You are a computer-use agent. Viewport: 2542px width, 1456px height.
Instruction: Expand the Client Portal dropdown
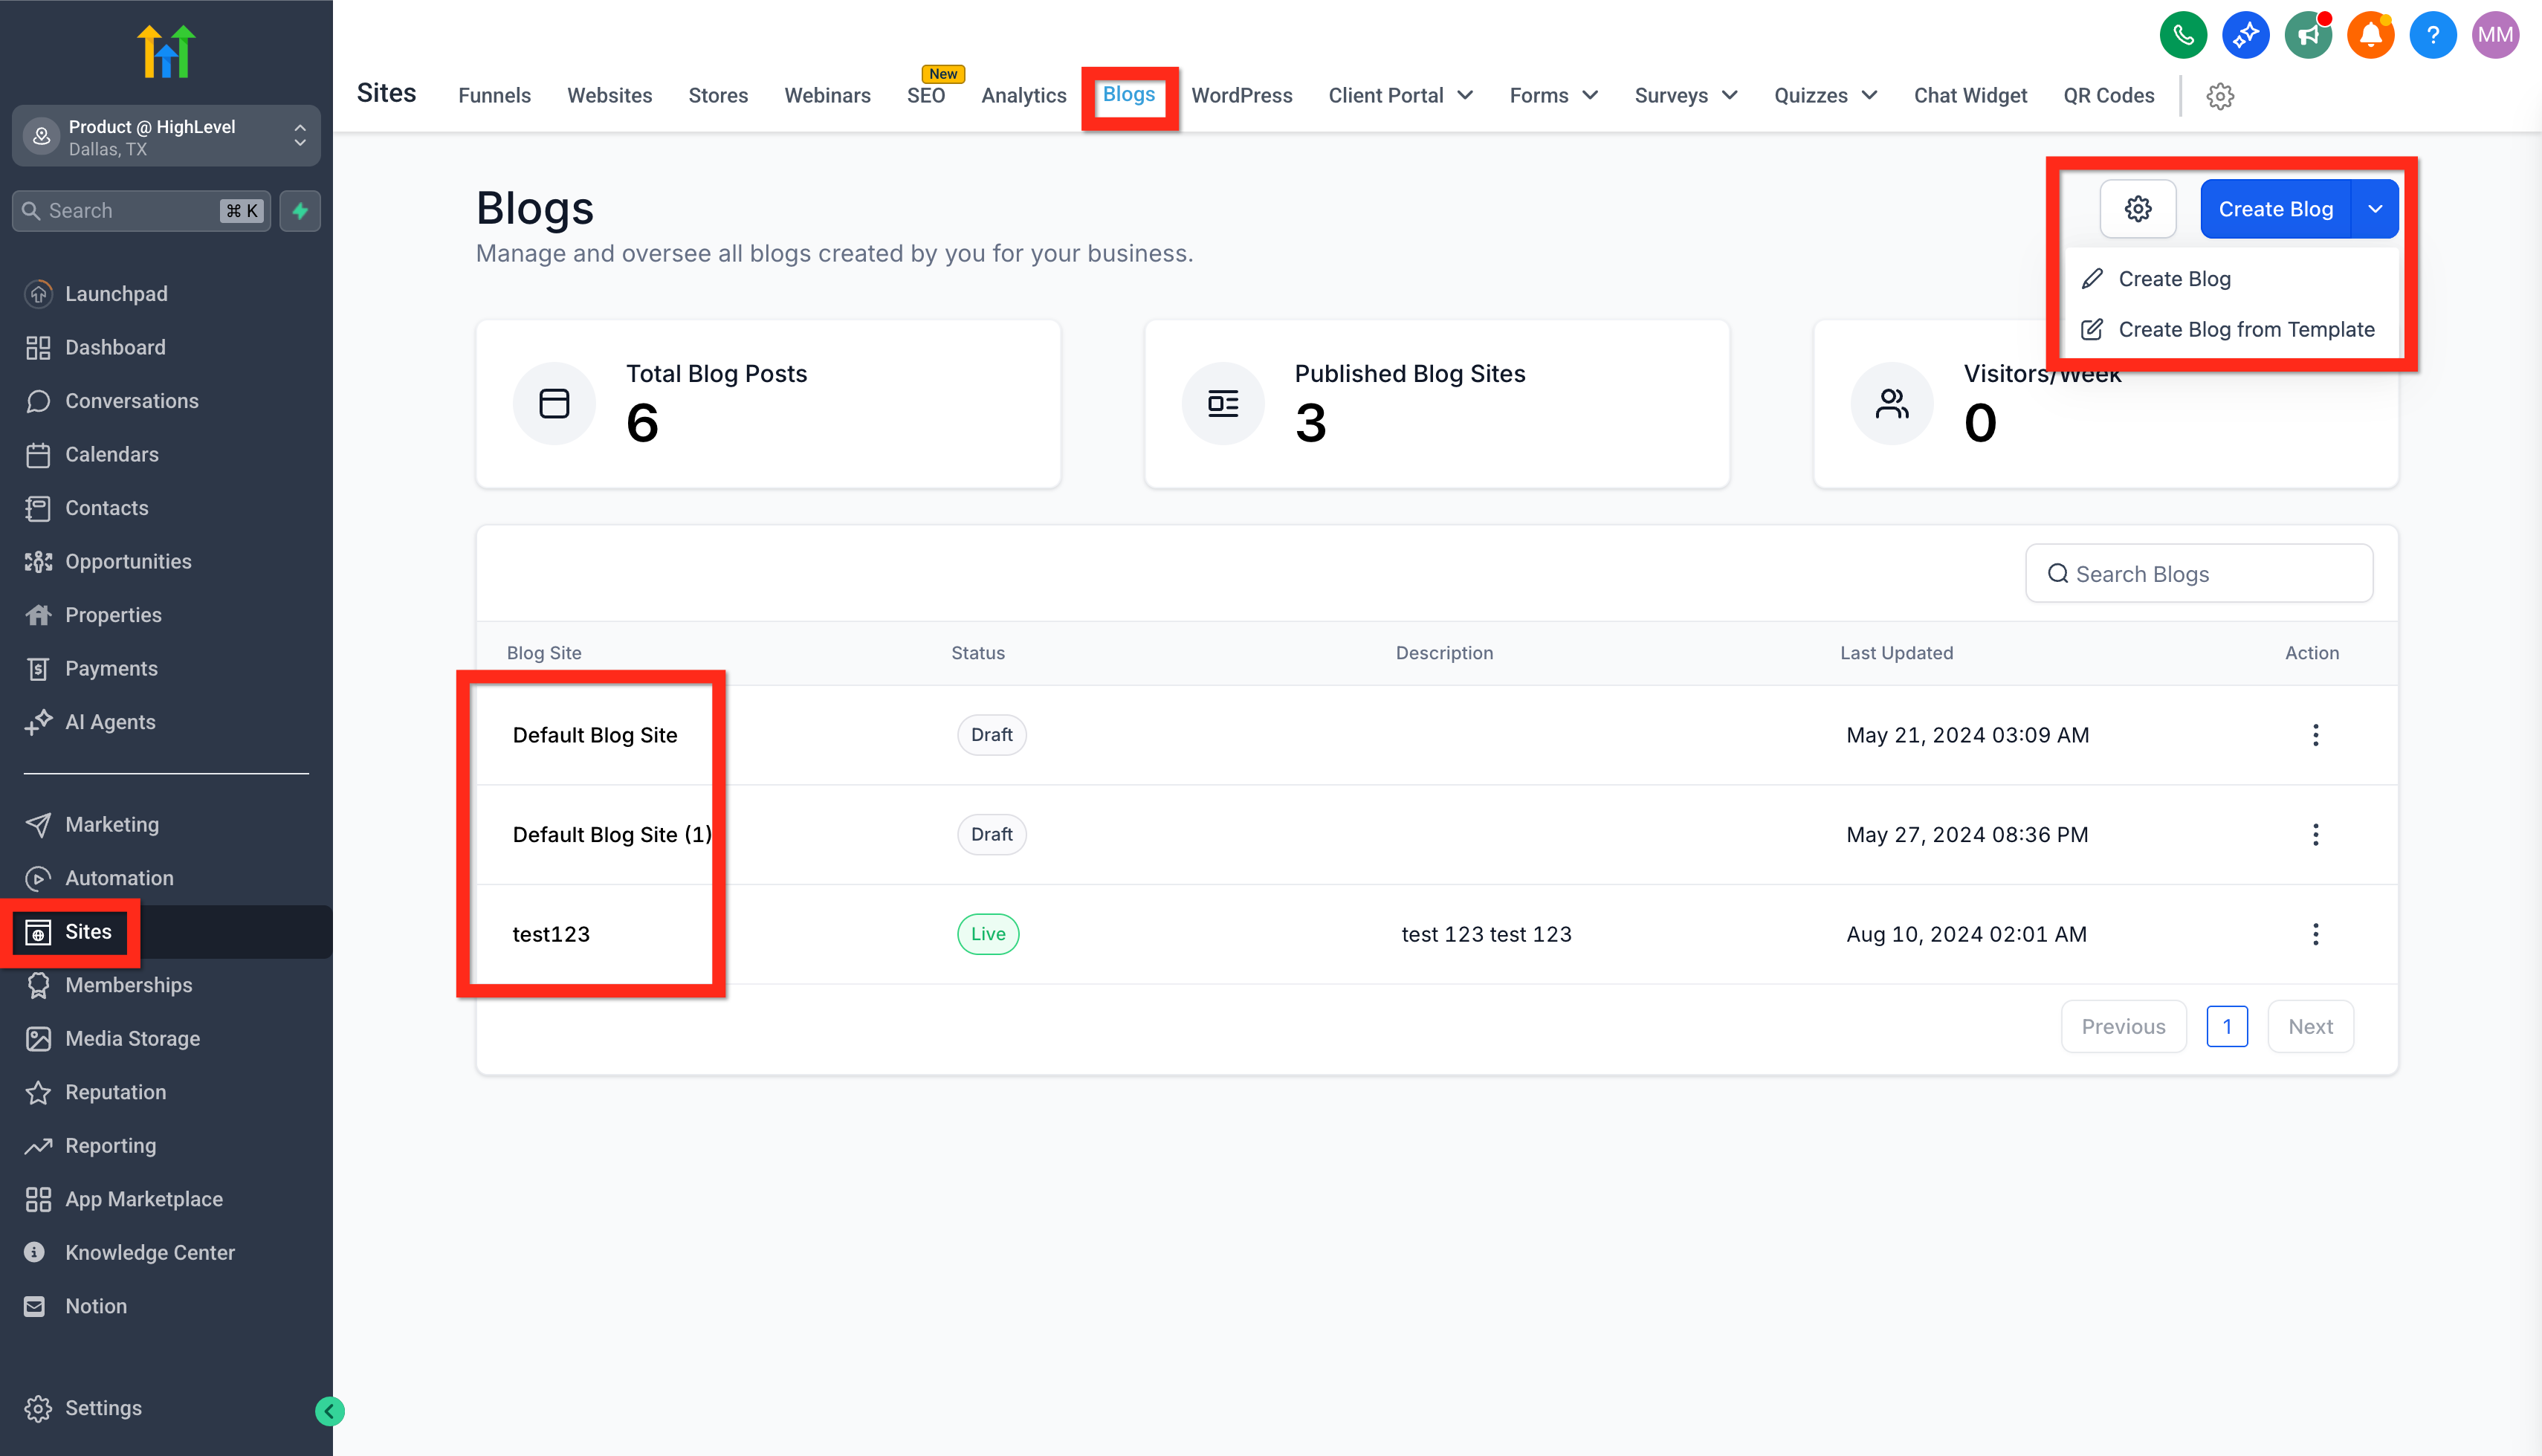click(x=1400, y=96)
